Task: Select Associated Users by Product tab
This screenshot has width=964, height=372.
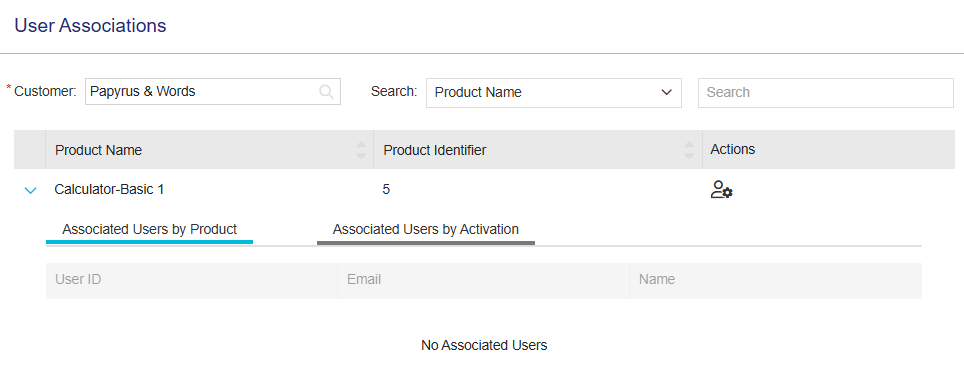Action: coord(149,230)
